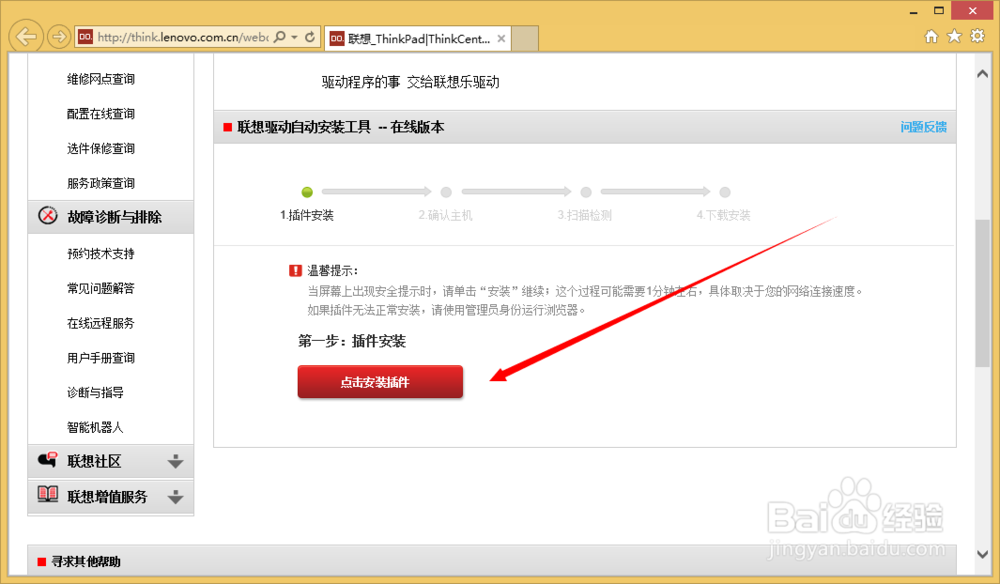Click the 4.下载安装 step label
The width and height of the screenshot is (1000, 584).
pos(724,215)
